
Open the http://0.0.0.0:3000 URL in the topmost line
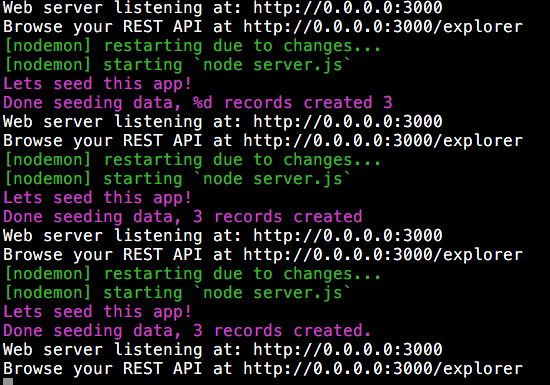(348, 8)
